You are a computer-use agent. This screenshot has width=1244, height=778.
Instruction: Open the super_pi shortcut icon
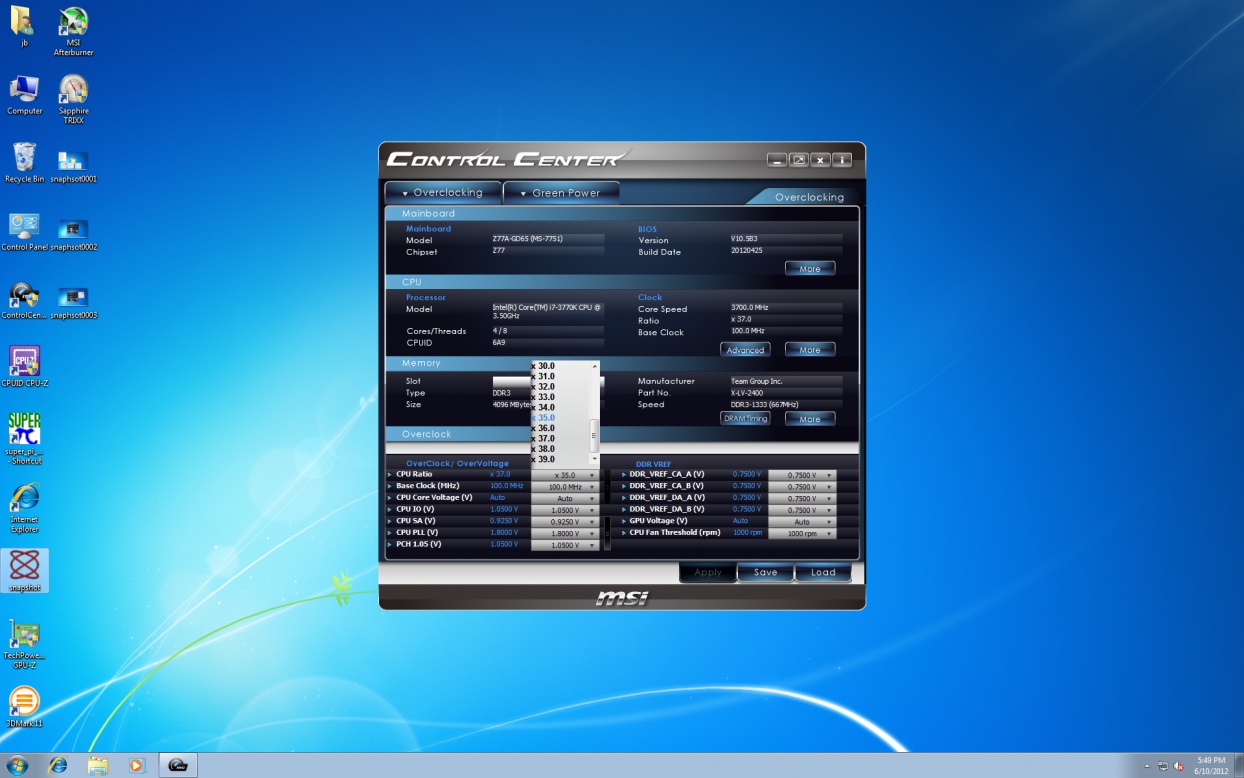point(24,428)
